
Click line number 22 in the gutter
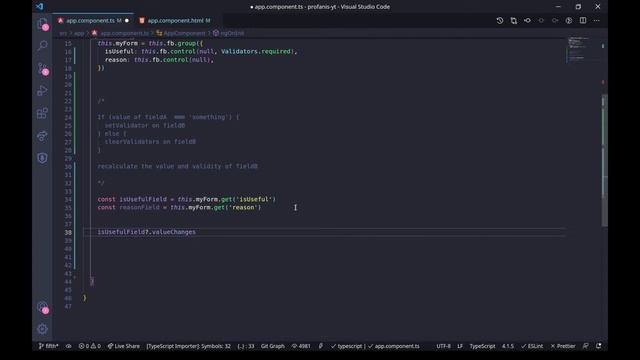click(x=68, y=101)
